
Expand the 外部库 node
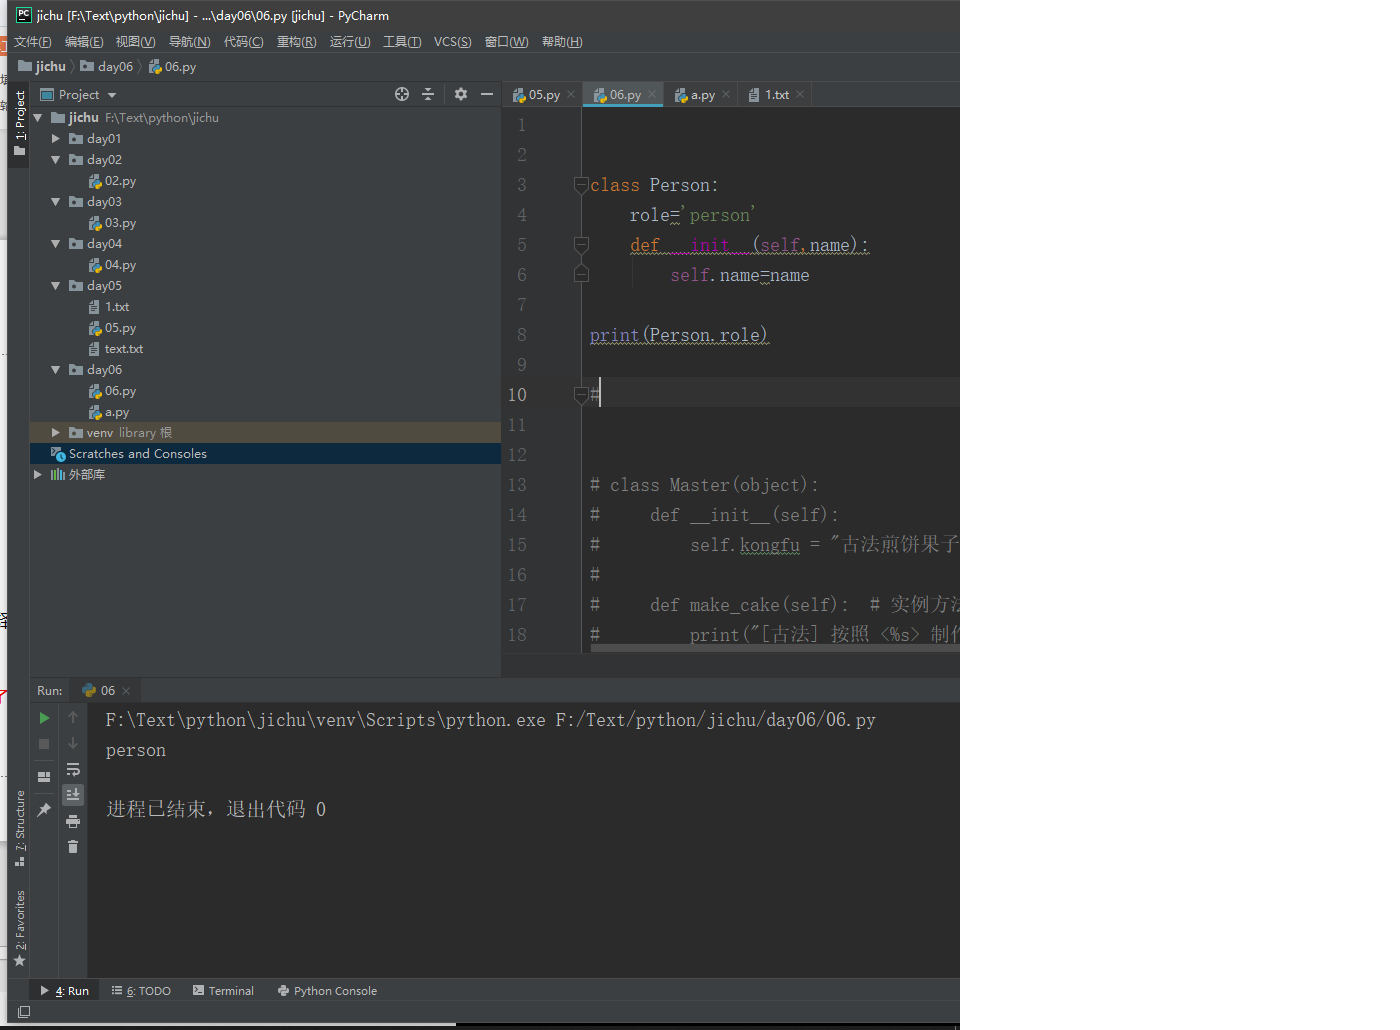(38, 475)
